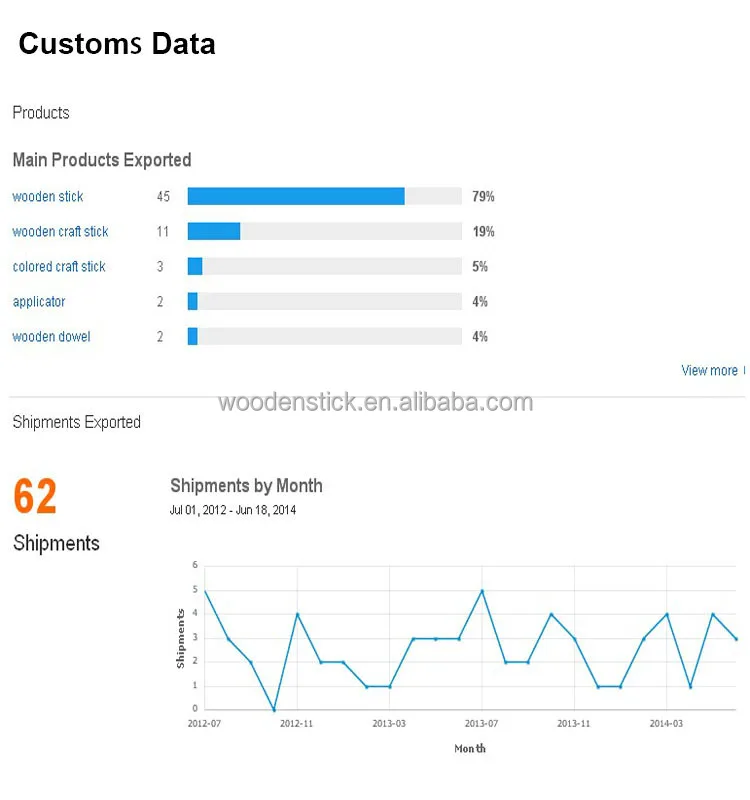Click the 2013-07 peak data point
The height and width of the screenshot is (800, 750).
point(482,591)
